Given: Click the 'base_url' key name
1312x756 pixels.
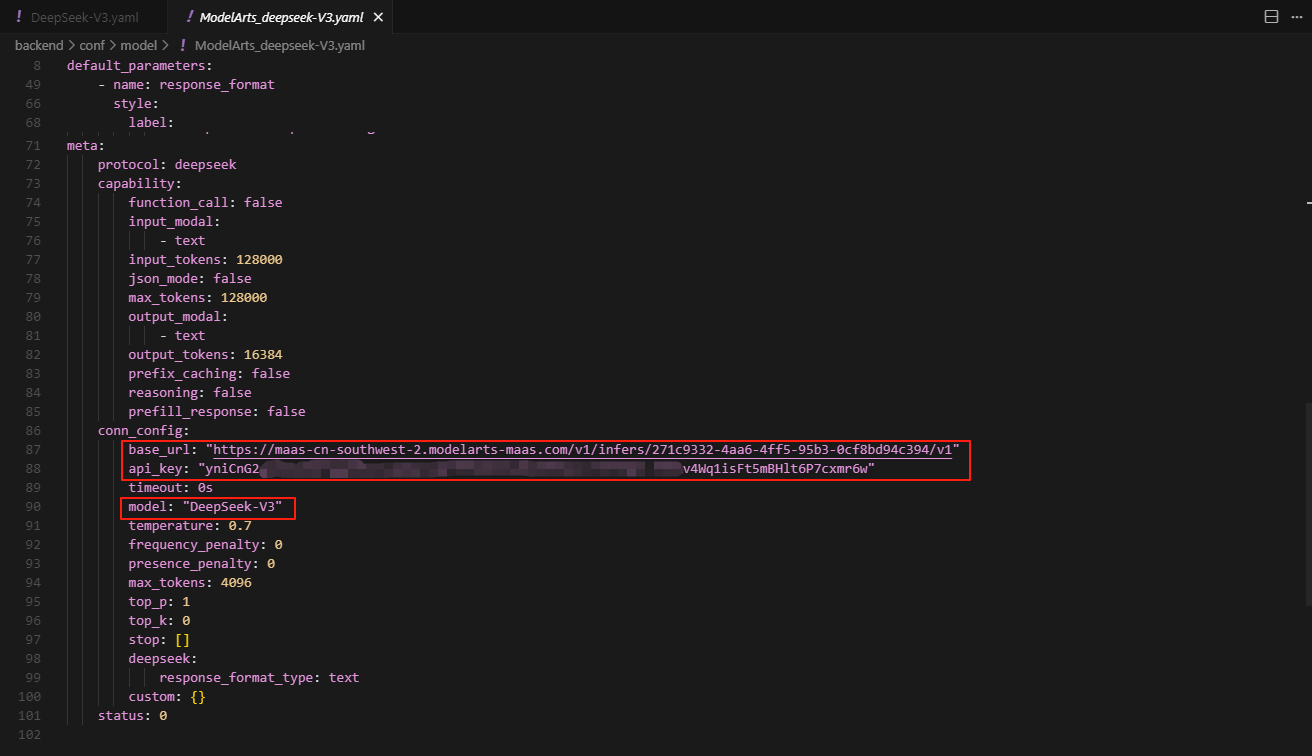Looking at the screenshot, I should pos(159,449).
